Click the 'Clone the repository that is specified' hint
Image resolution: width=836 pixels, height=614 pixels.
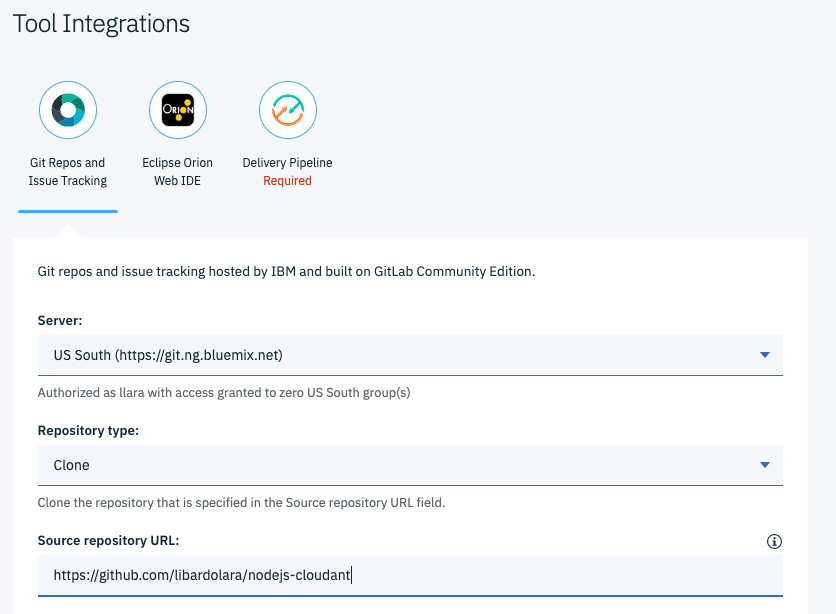click(x=241, y=503)
